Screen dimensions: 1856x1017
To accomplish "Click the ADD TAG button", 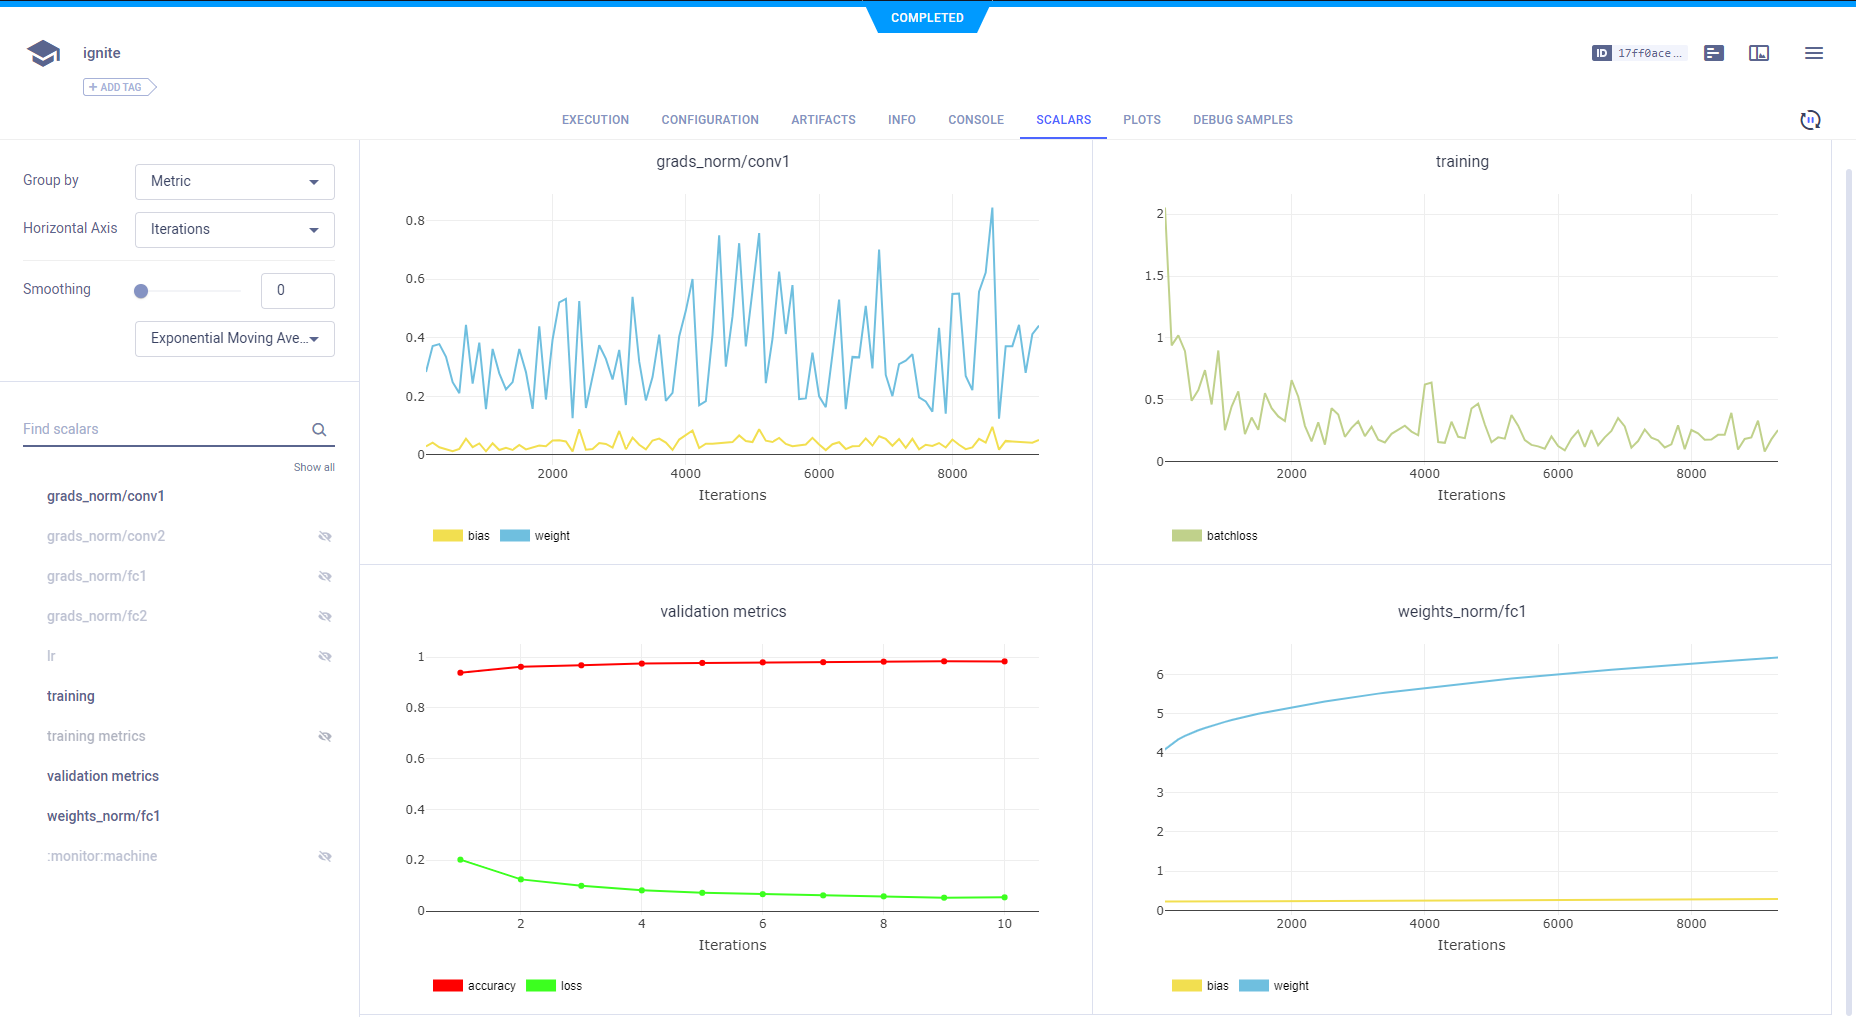I will [x=119, y=87].
